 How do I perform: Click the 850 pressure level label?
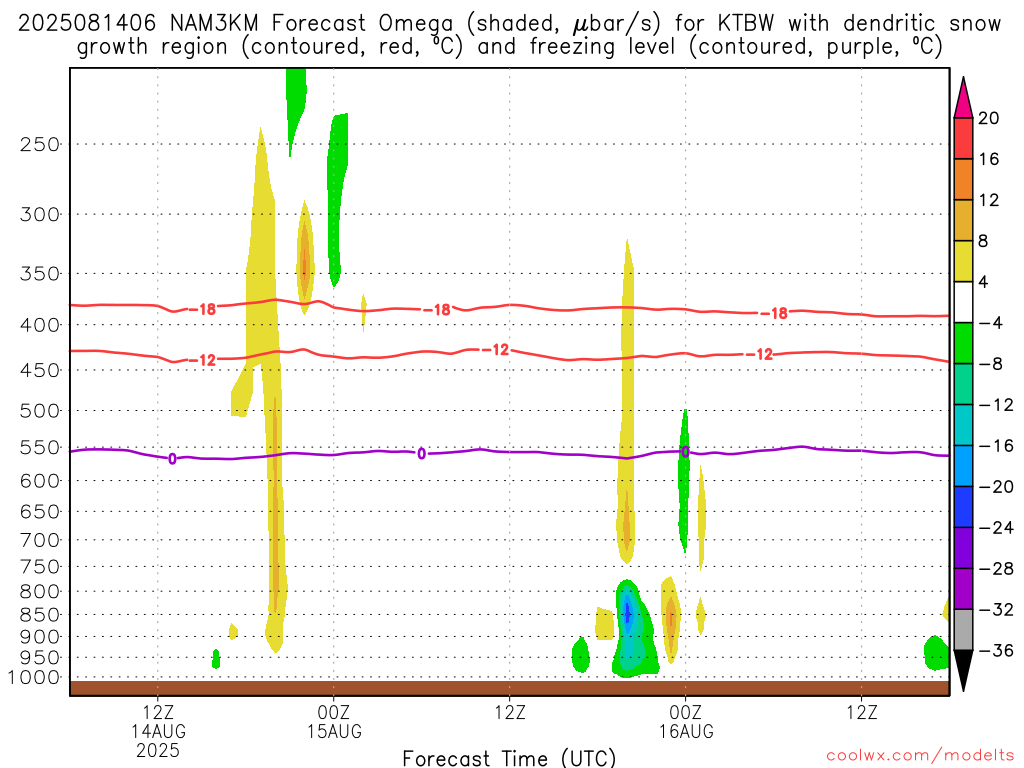coord(40,615)
